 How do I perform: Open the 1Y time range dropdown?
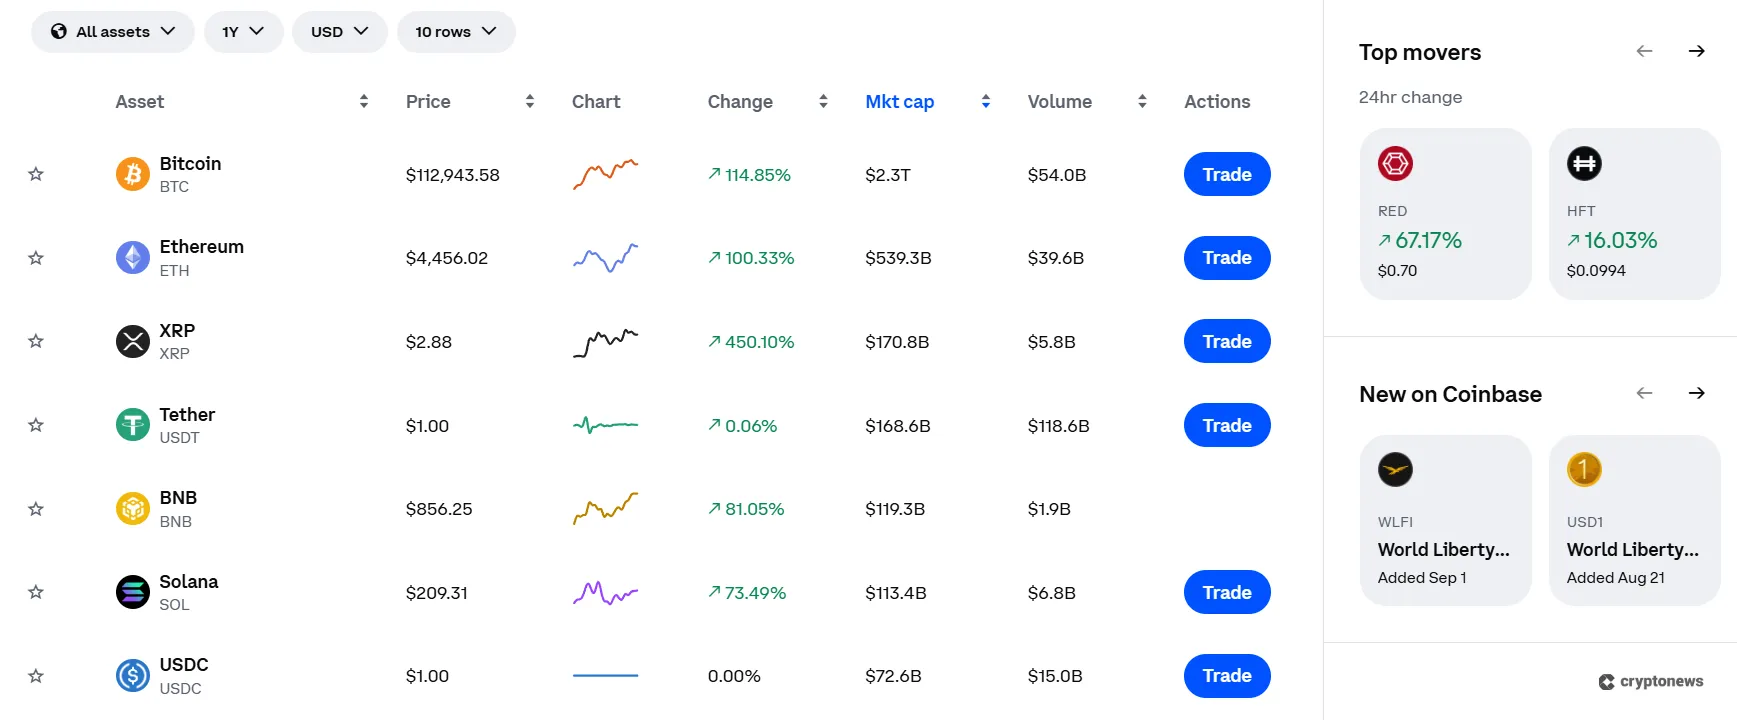point(244,32)
